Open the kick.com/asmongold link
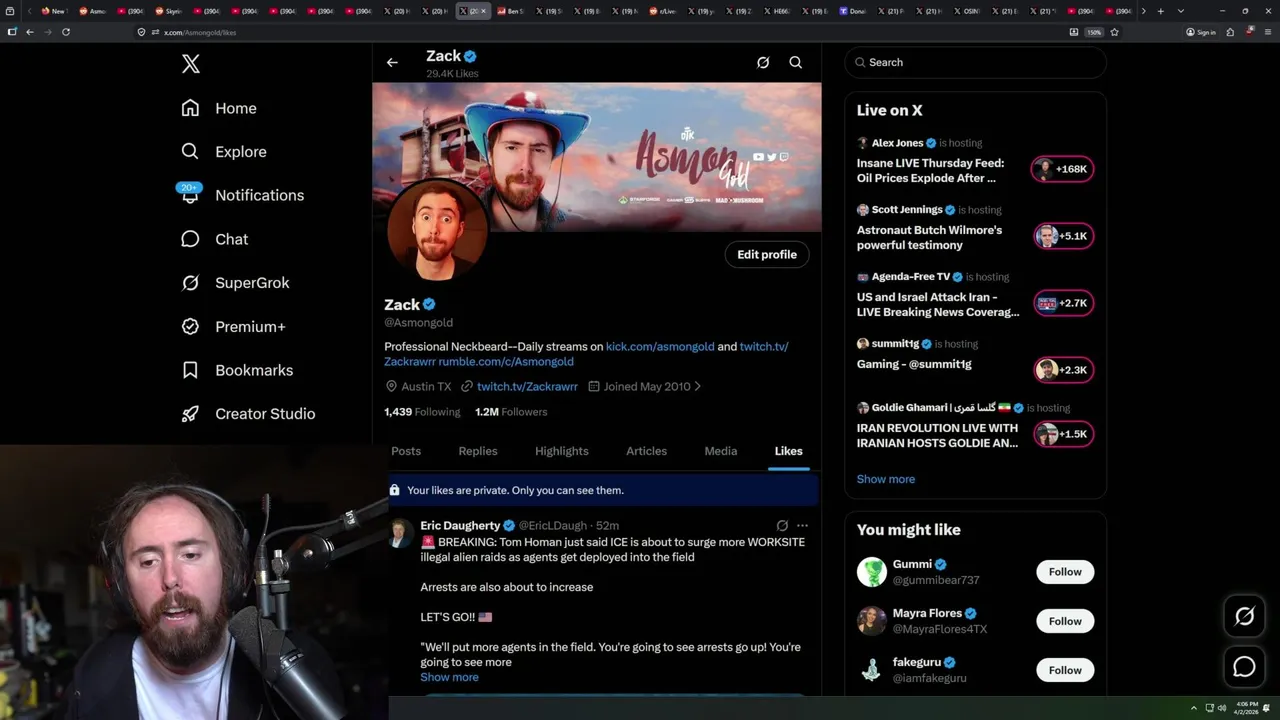Viewport: 1280px width, 720px height. tap(660, 347)
